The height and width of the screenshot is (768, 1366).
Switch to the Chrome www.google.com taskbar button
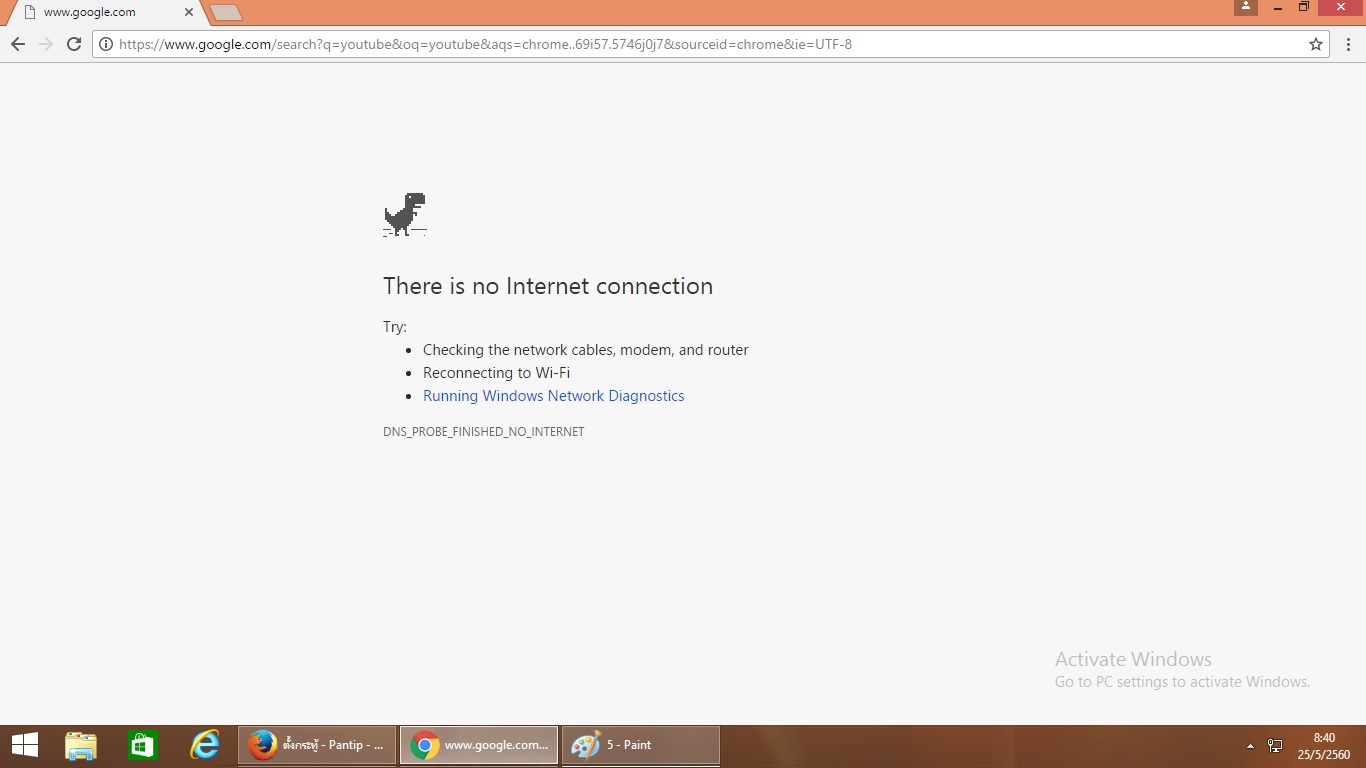(x=479, y=745)
